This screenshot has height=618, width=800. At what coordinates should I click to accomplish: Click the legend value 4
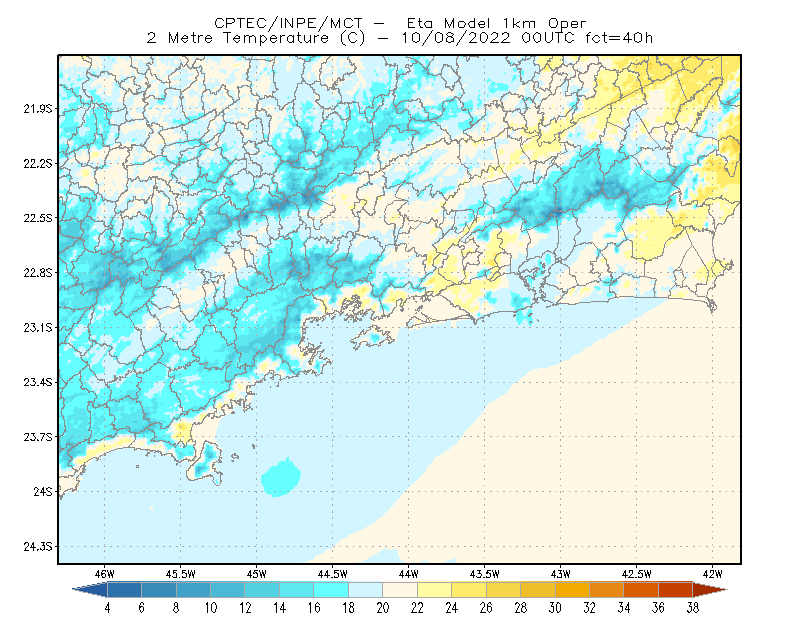click(x=107, y=608)
